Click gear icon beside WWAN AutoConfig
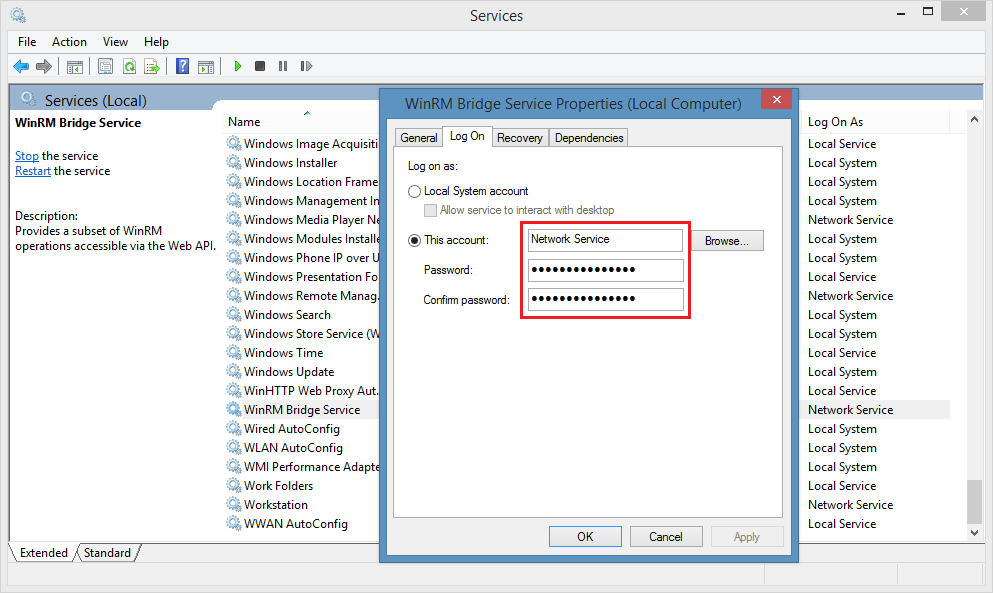 point(234,523)
